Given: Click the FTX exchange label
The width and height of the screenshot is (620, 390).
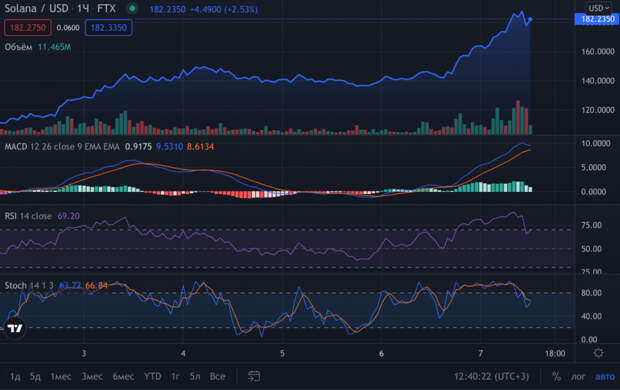Looking at the screenshot, I should pos(106,8).
